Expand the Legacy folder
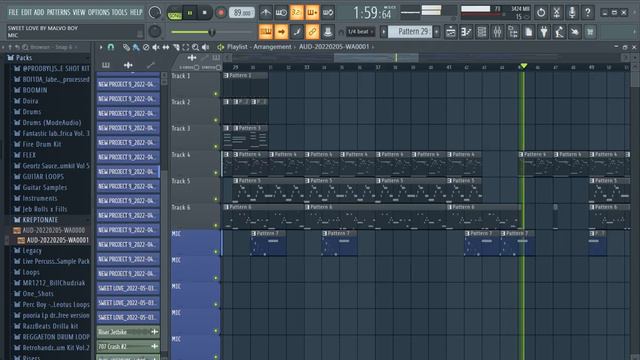 pyautogui.click(x=31, y=251)
